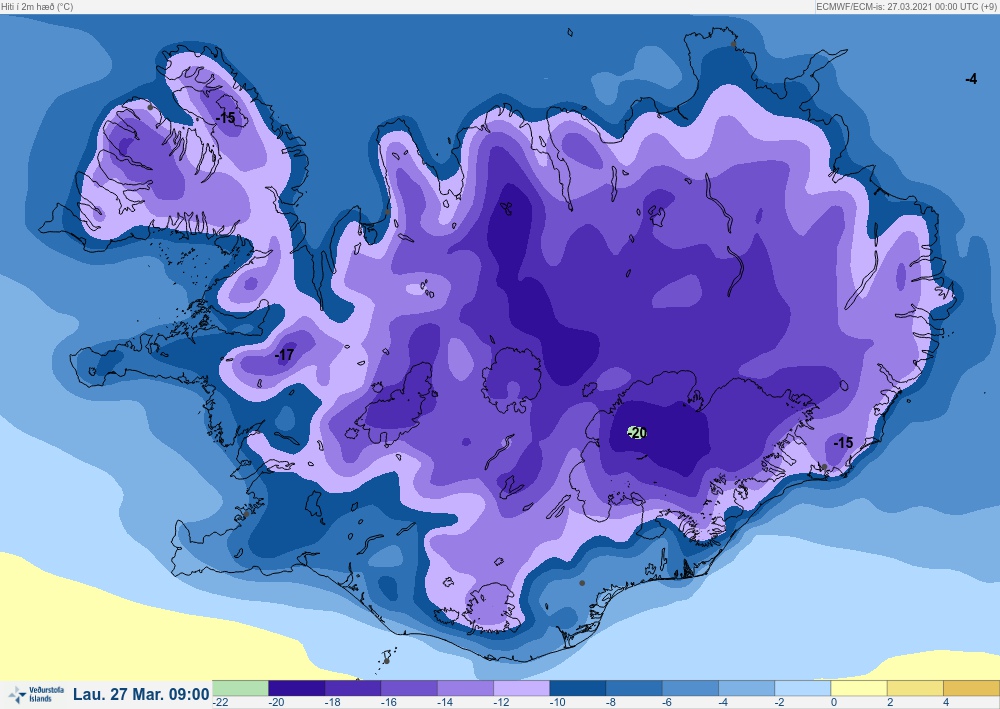This screenshot has height=709, width=1000.
Task: Click the -15 label near the southeast coast
Action: point(843,442)
